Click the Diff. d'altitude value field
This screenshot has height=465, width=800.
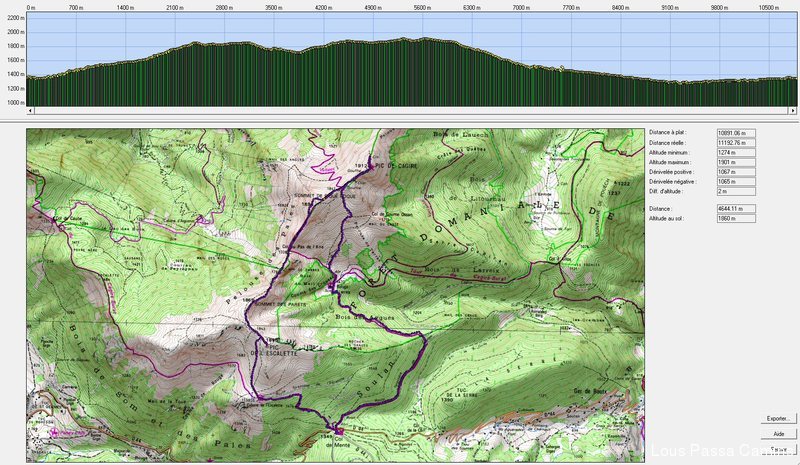coord(736,191)
